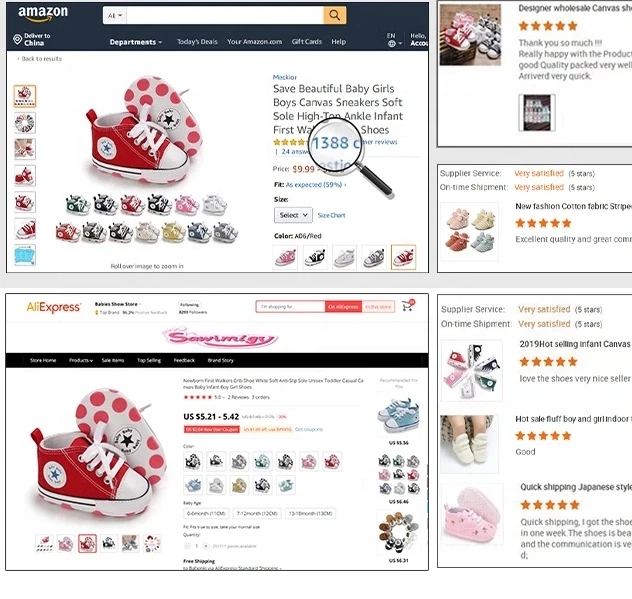
Task: Click the Sewimigy store banner logo
Action: point(220,338)
